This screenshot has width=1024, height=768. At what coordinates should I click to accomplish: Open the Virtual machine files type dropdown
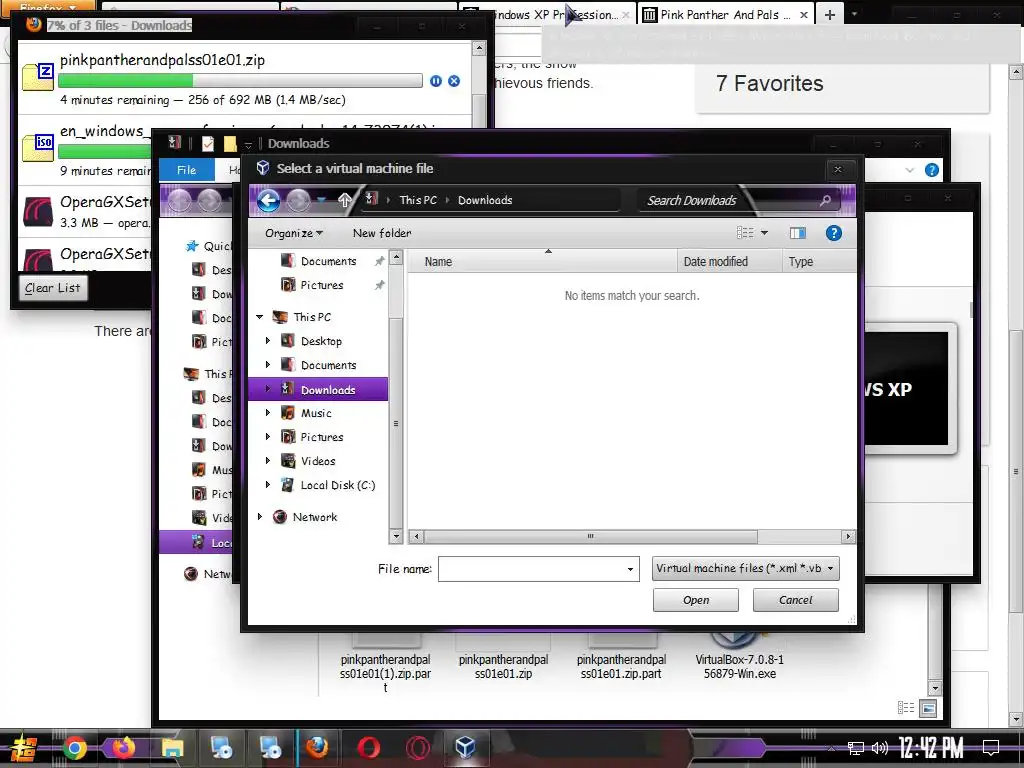[x=745, y=568]
